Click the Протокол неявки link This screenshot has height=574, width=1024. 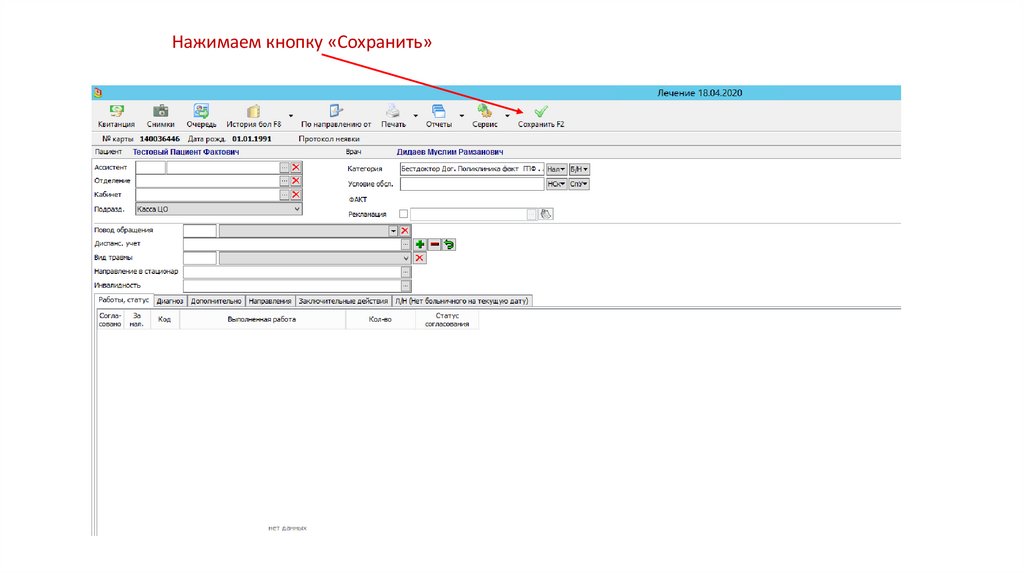tap(329, 139)
